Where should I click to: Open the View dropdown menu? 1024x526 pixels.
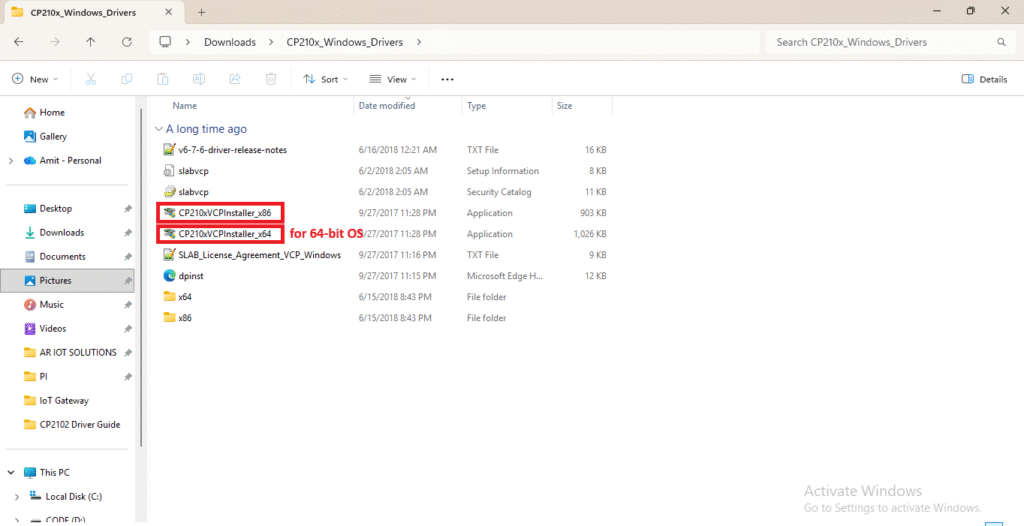(394, 79)
